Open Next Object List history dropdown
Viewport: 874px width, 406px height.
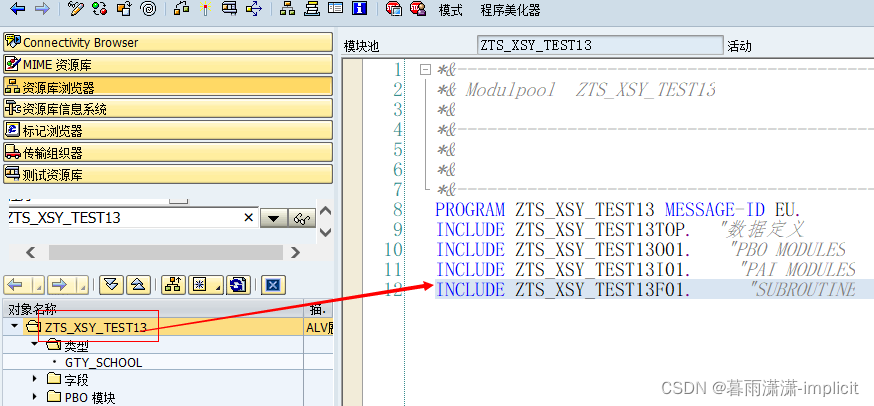(x=81, y=286)
